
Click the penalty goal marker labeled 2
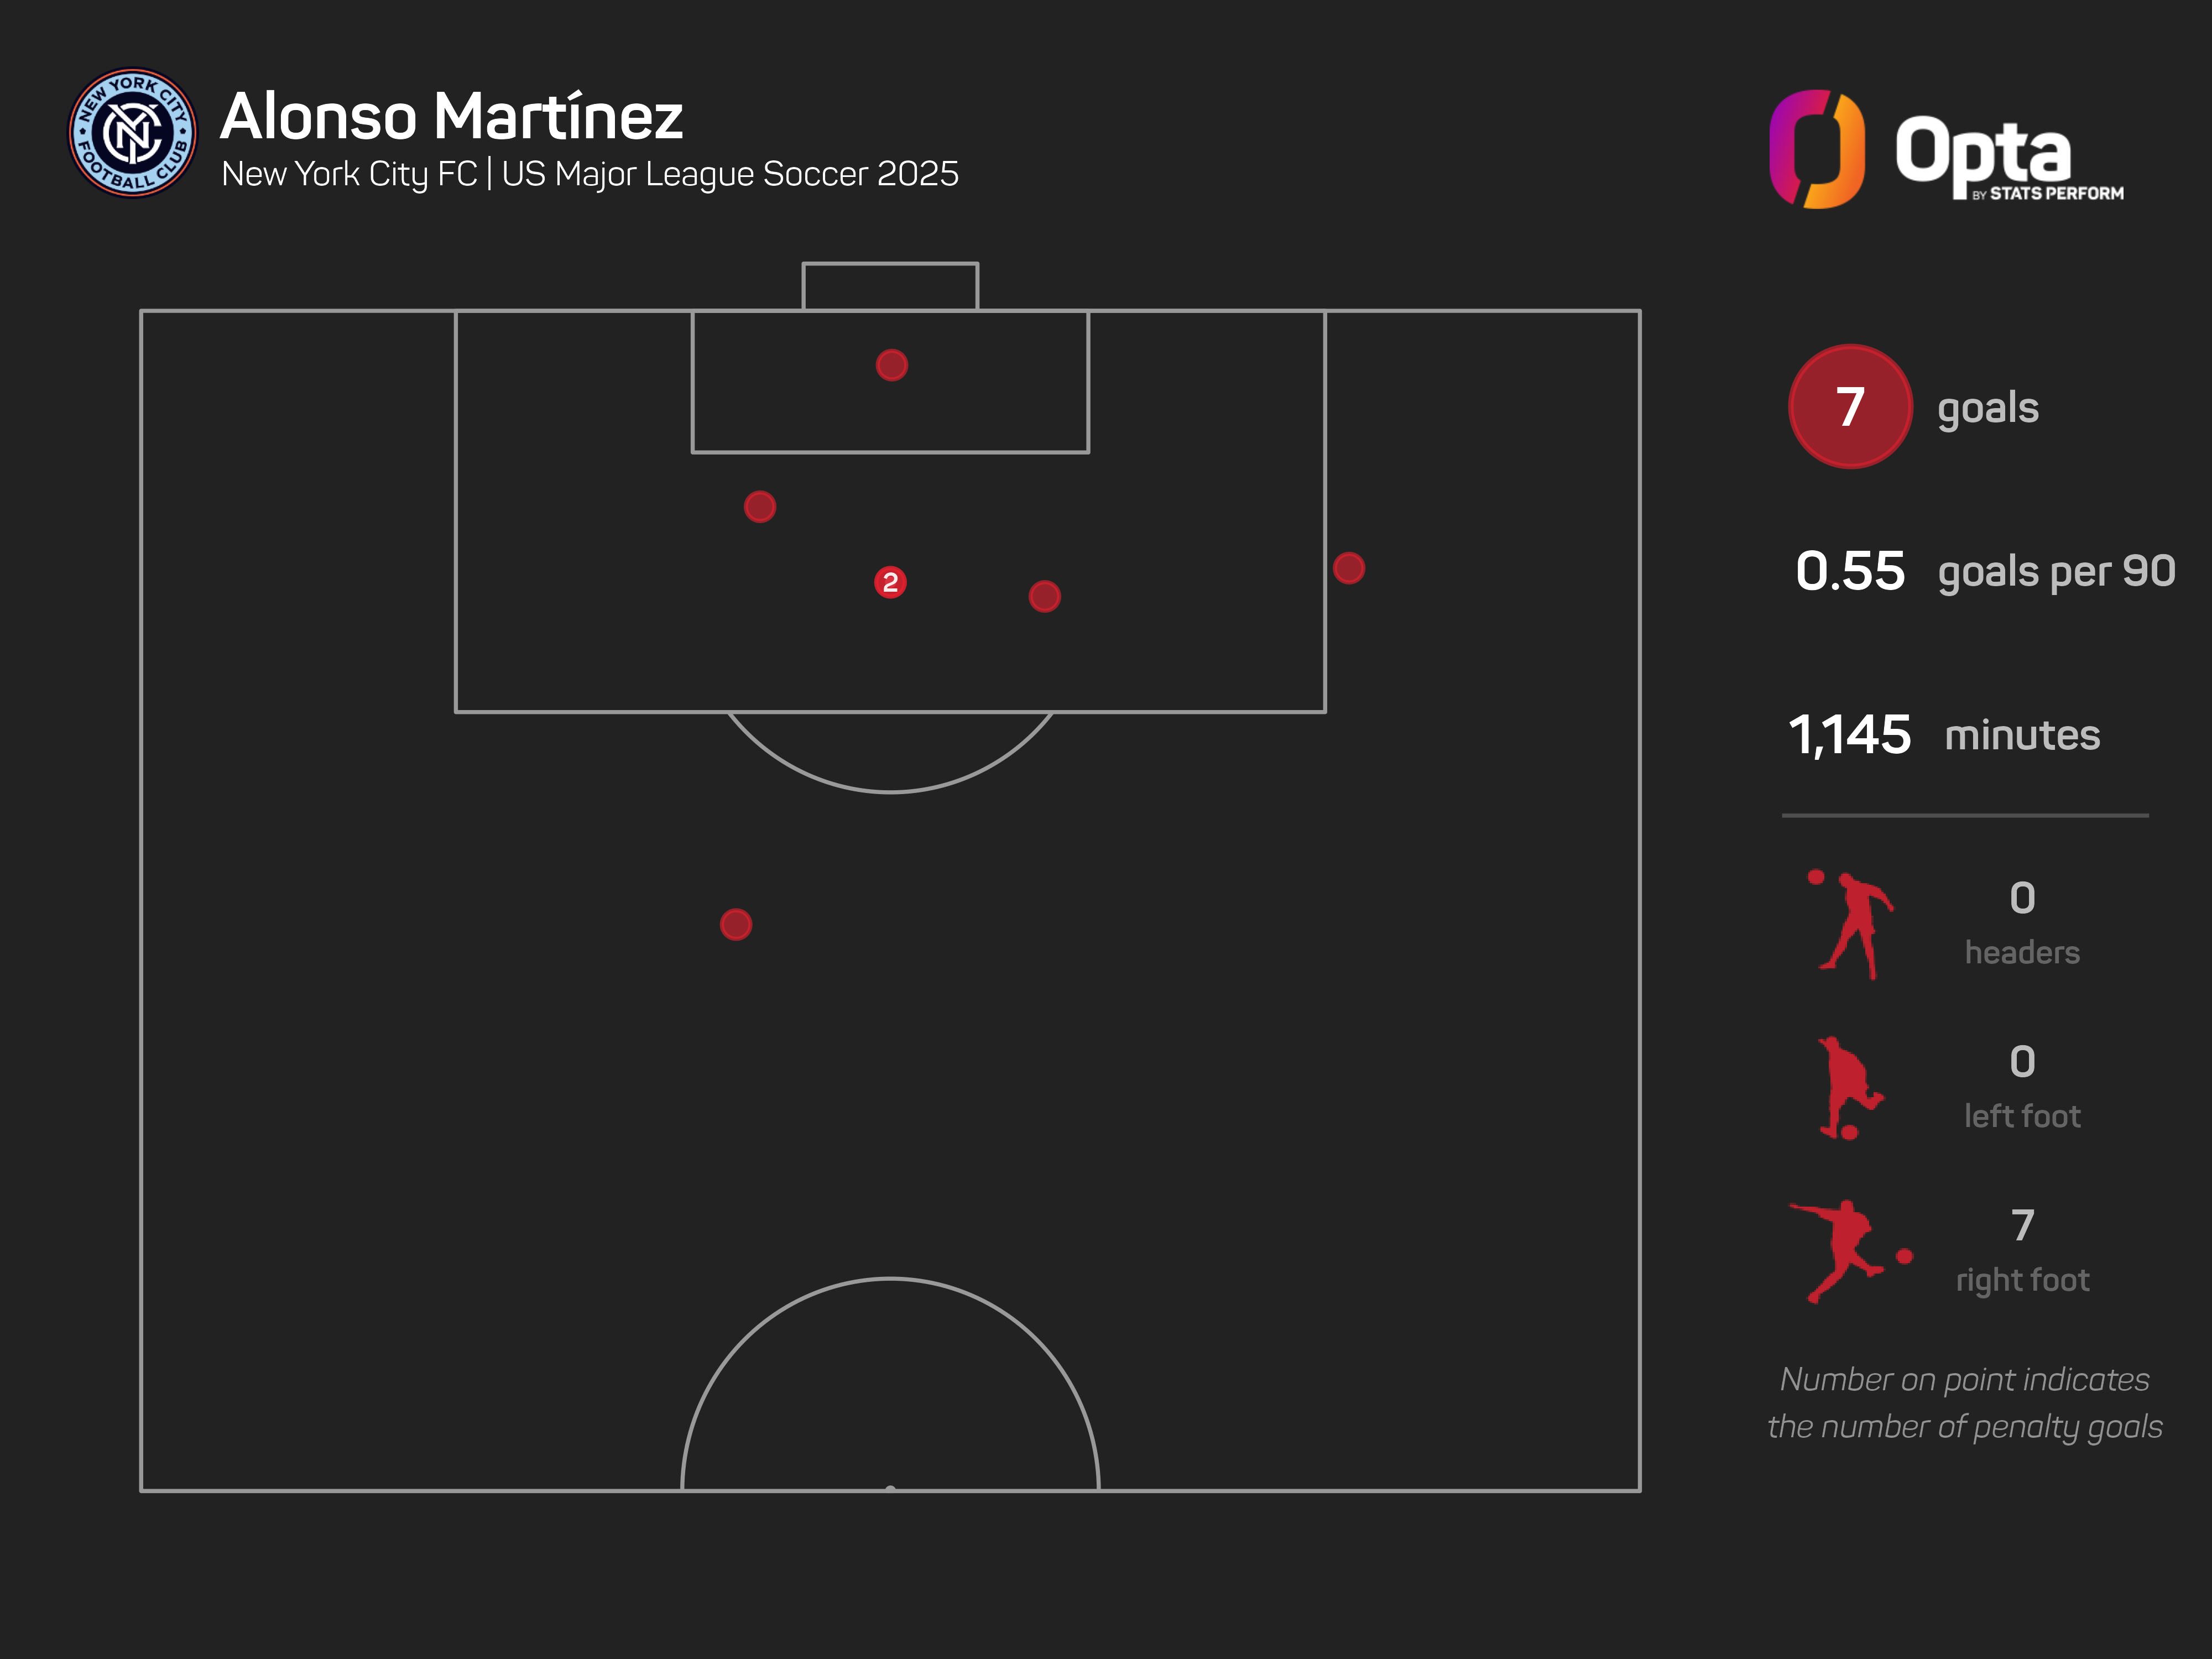click(890, 582)
